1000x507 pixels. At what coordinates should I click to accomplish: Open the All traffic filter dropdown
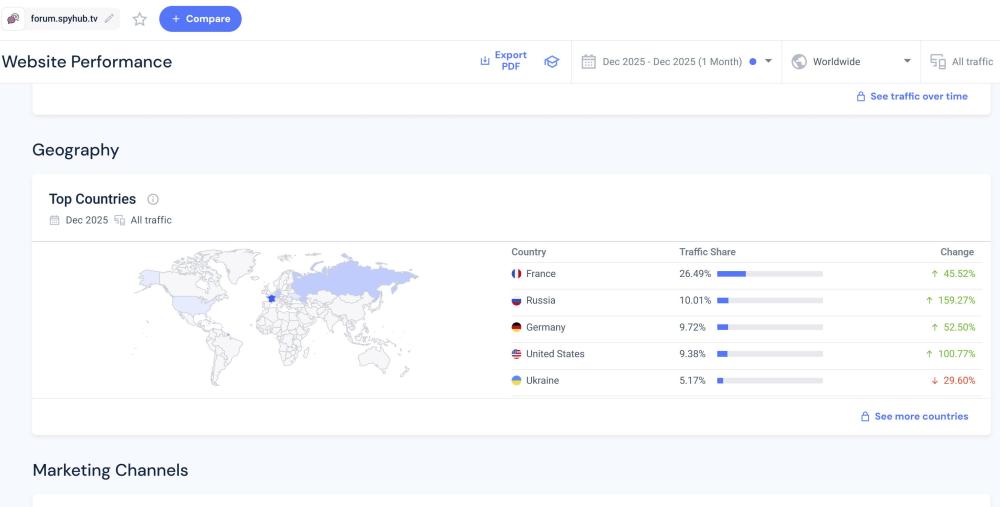pos(962,62)
